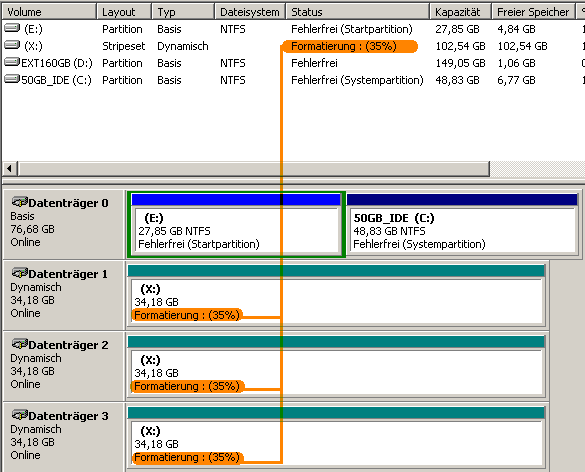Click the horizontal scrollbar thumb
The height and width of the screenshot is (472, 585).
point(254,169)
